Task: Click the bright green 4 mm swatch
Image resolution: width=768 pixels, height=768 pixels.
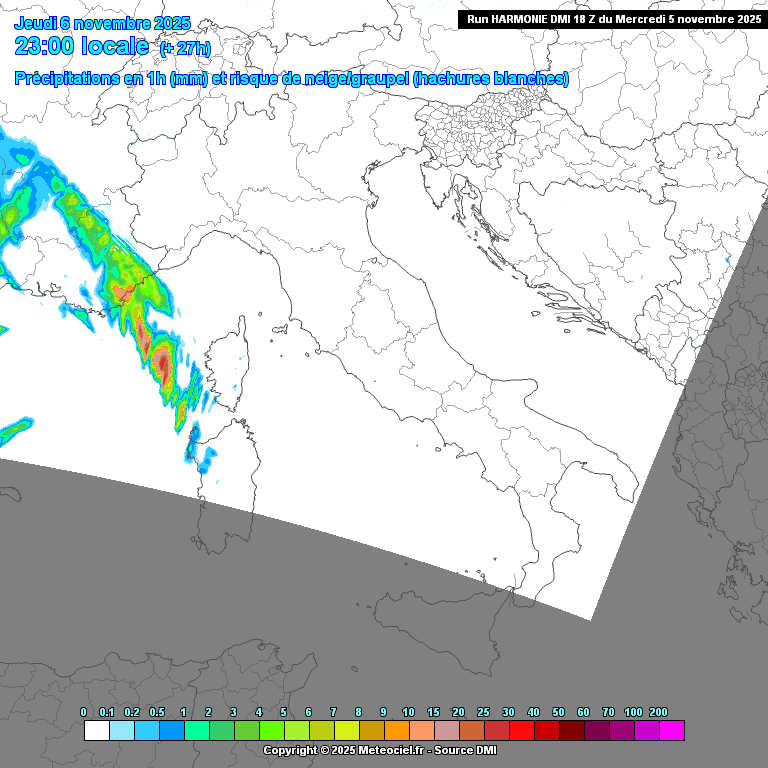Action: click(272, 731)
